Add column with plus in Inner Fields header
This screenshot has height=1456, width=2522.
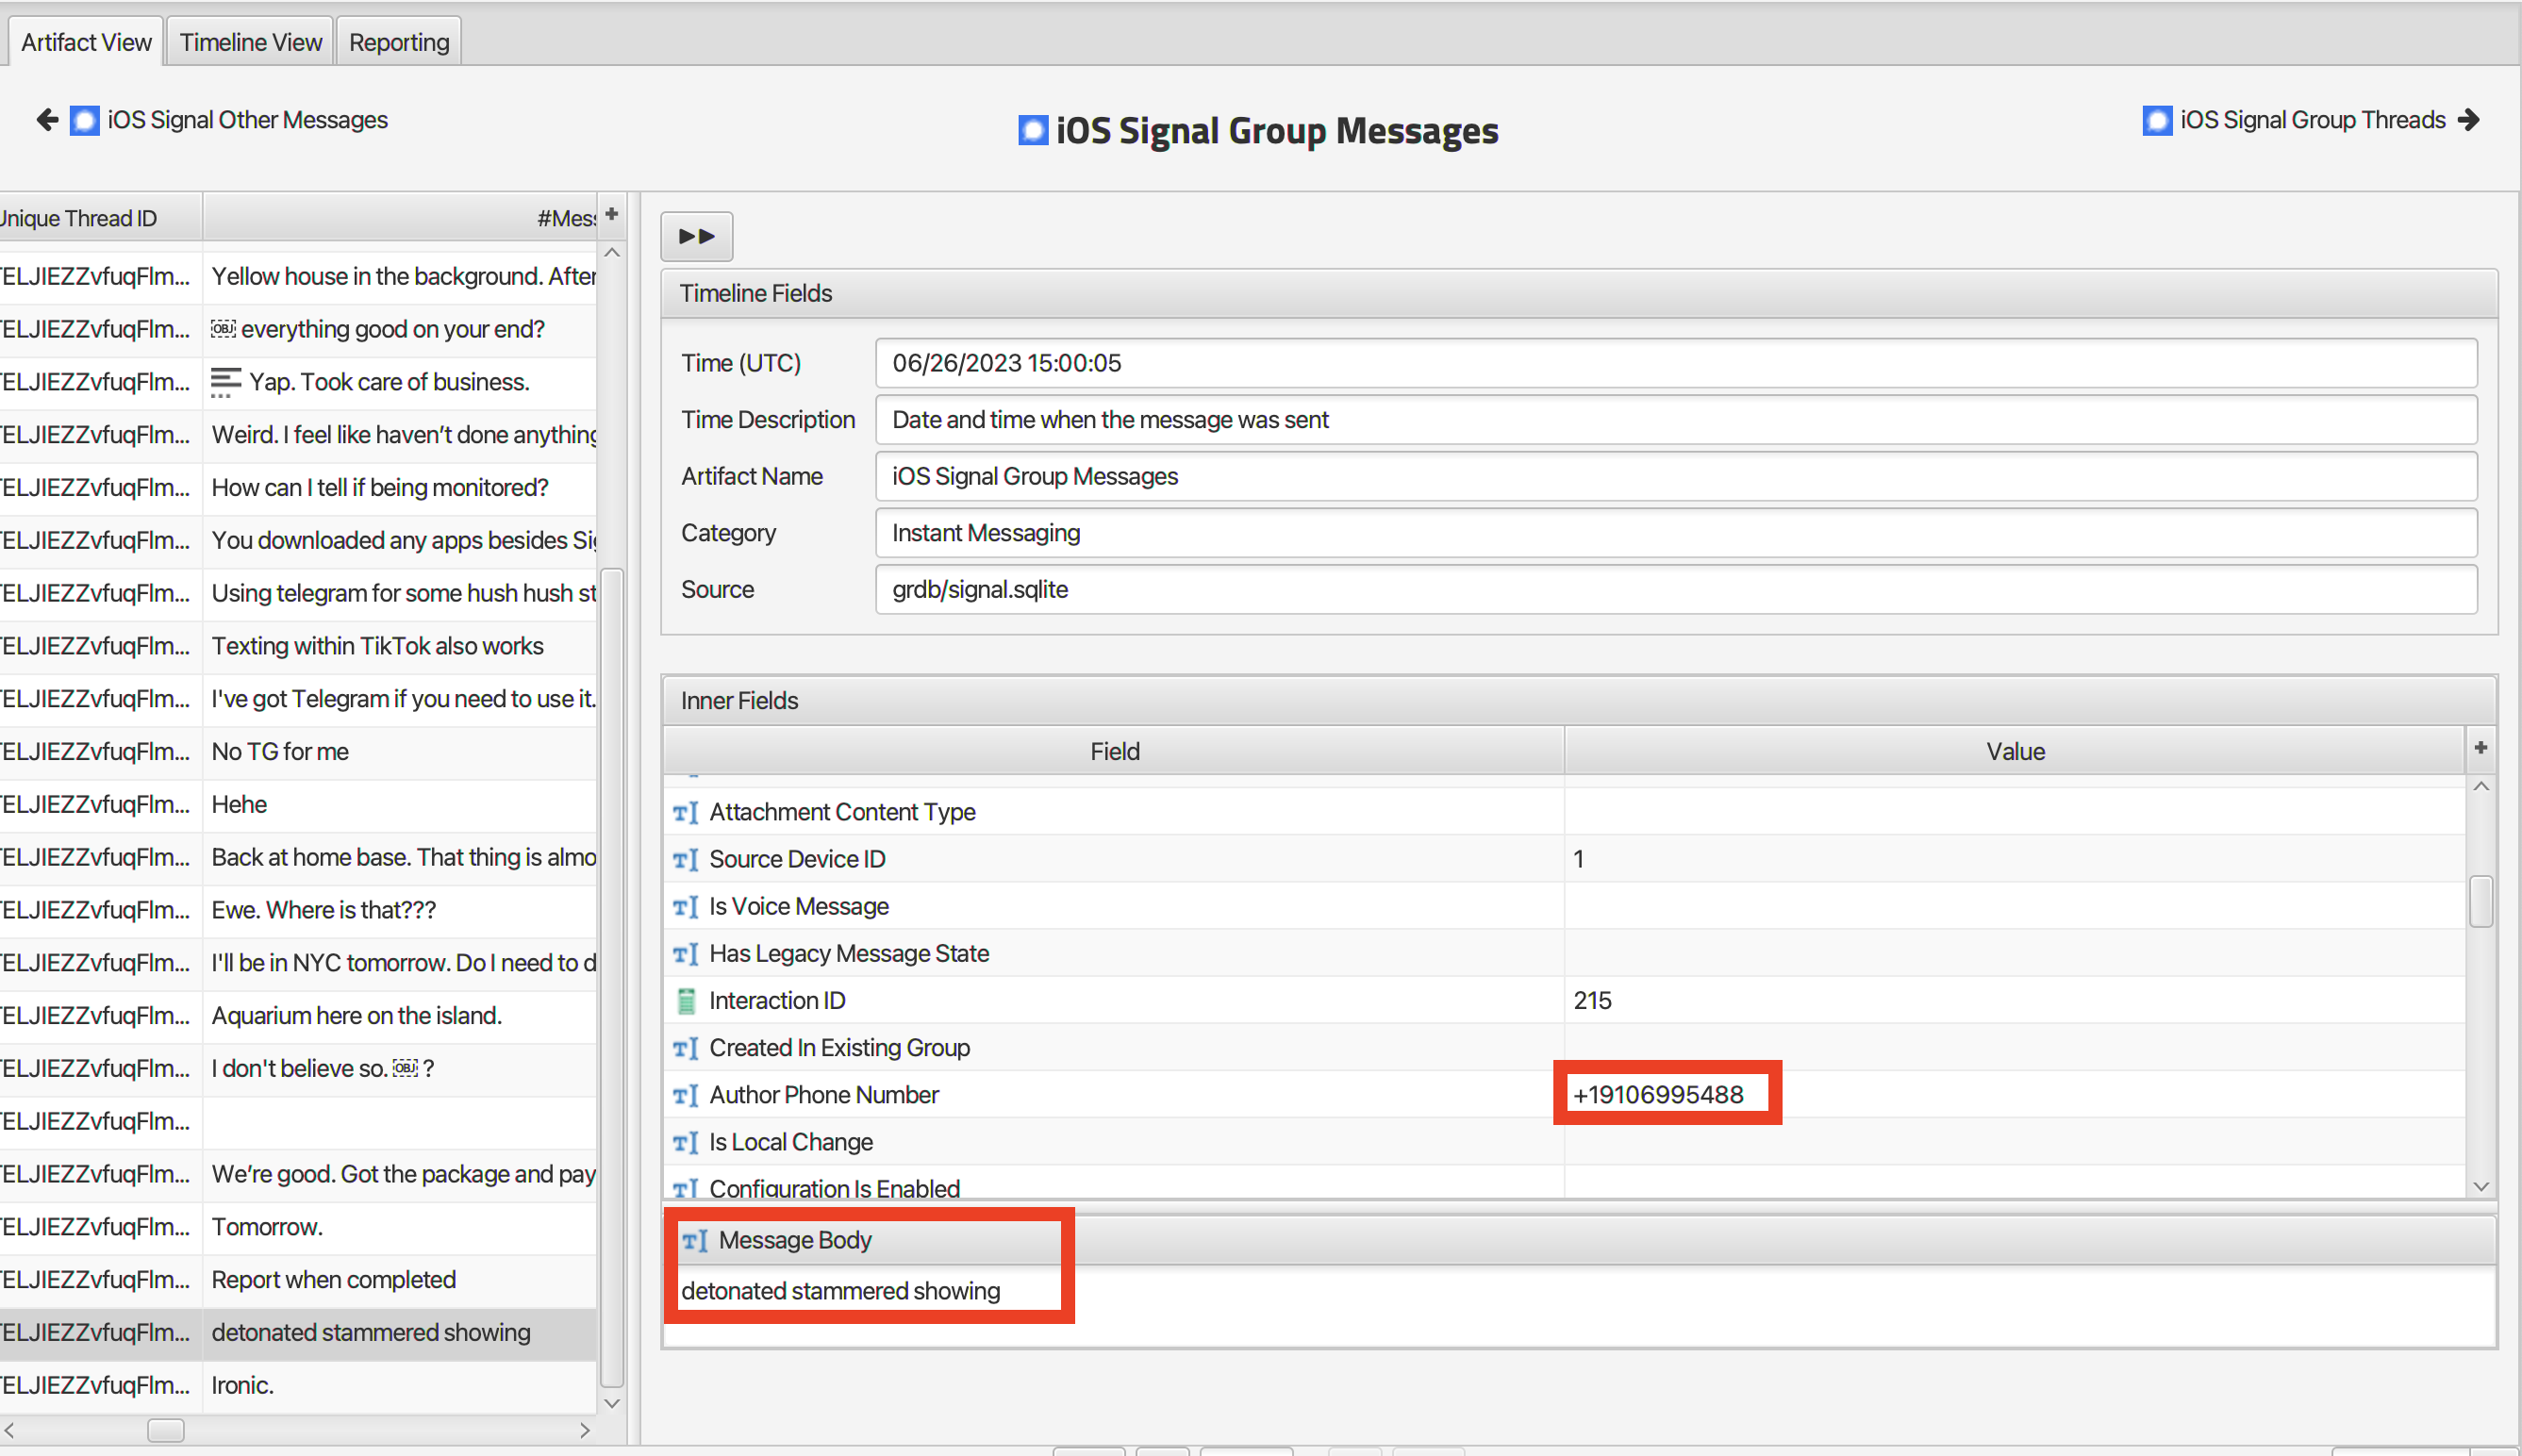[2481, 748]
